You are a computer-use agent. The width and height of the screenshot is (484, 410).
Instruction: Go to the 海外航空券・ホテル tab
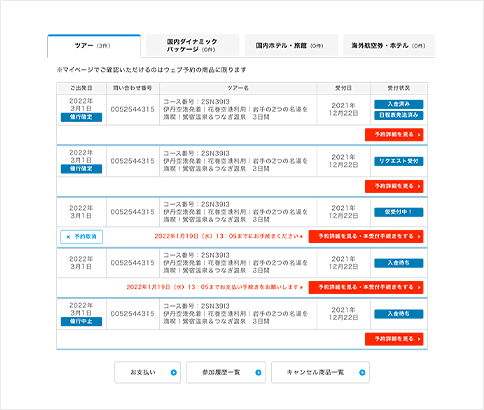[x=389, y=46]
